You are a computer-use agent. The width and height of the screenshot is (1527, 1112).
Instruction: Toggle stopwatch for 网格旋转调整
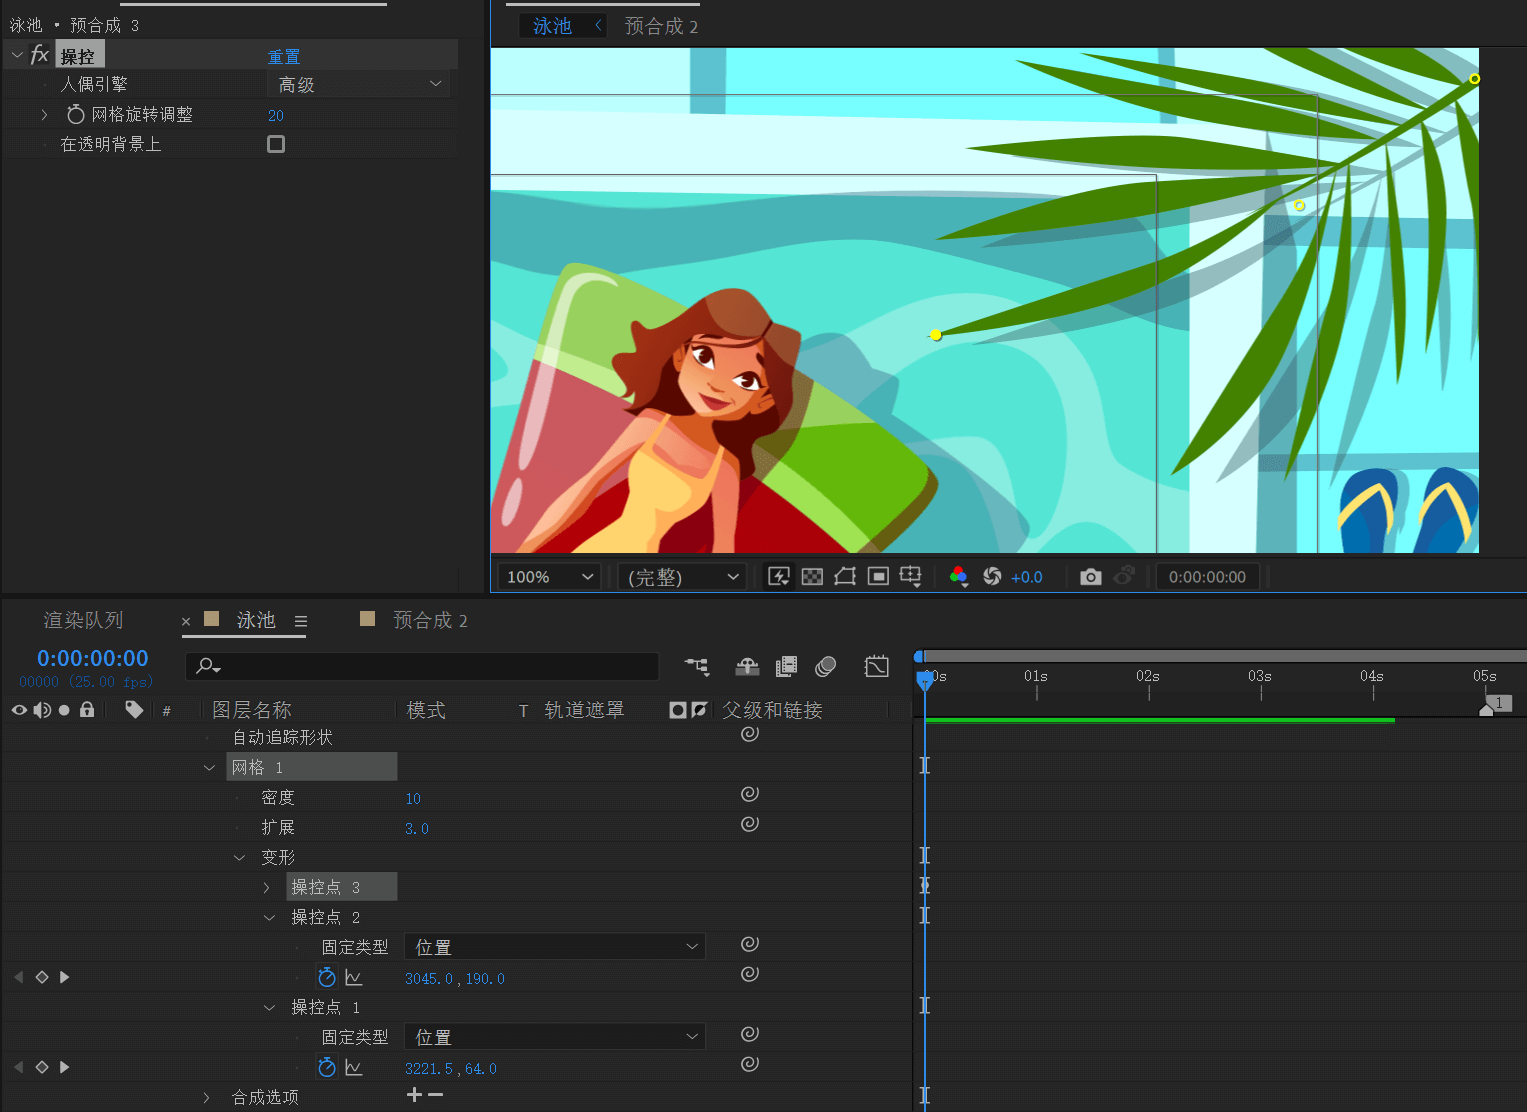click(75, 115)
